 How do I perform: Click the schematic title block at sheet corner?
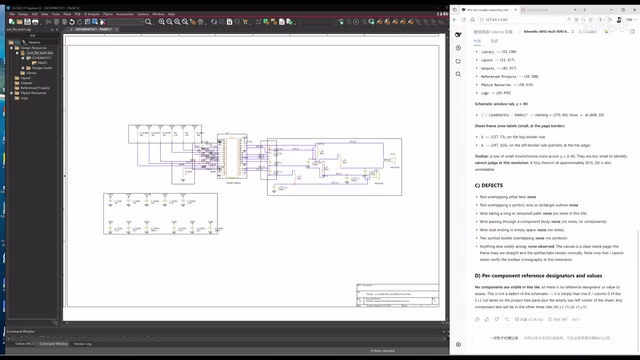(x=398, y=295)
